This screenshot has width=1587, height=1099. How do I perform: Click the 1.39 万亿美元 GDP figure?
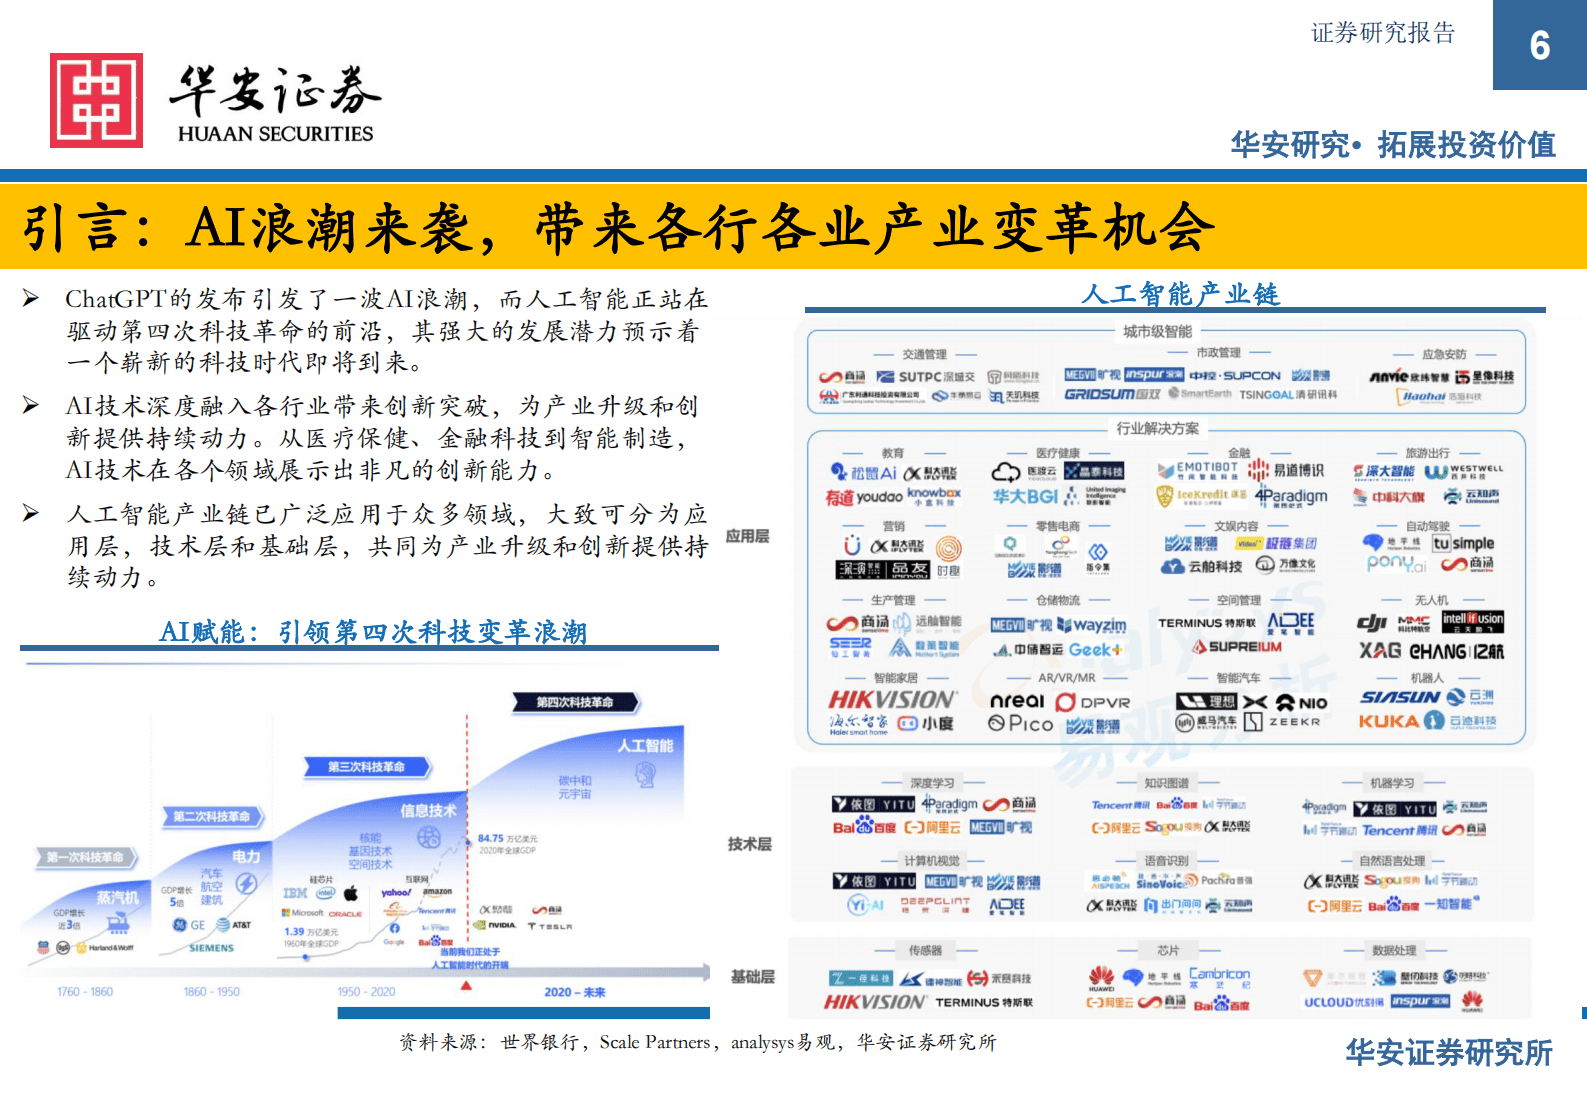click(x=311, y=931)
